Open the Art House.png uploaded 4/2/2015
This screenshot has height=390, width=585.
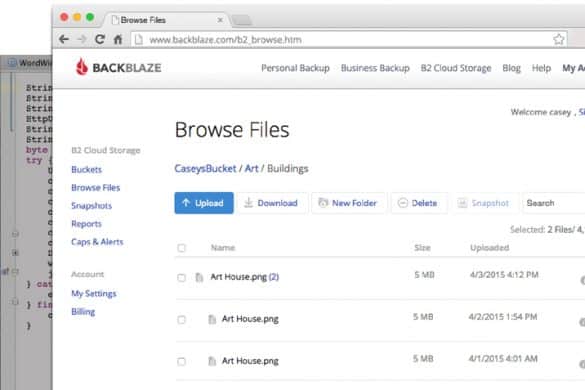250,319
